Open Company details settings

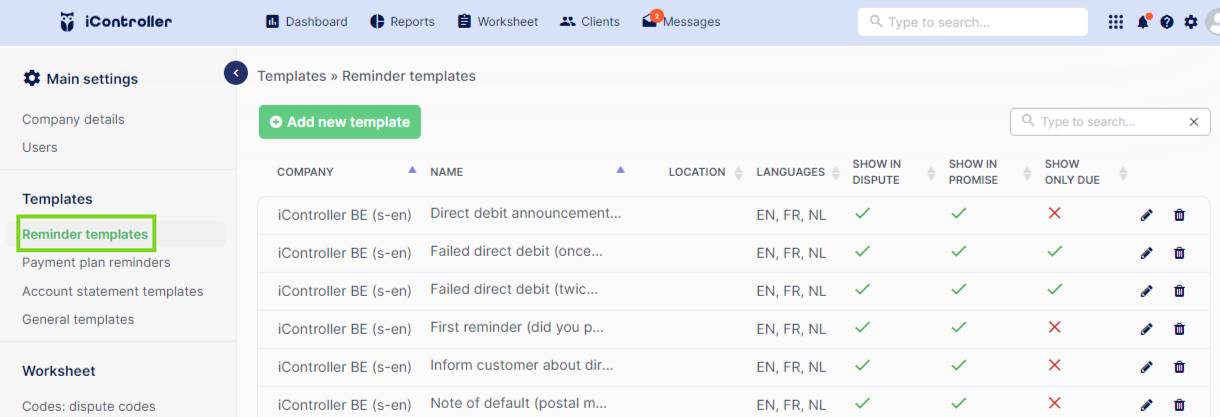(73, 119)
